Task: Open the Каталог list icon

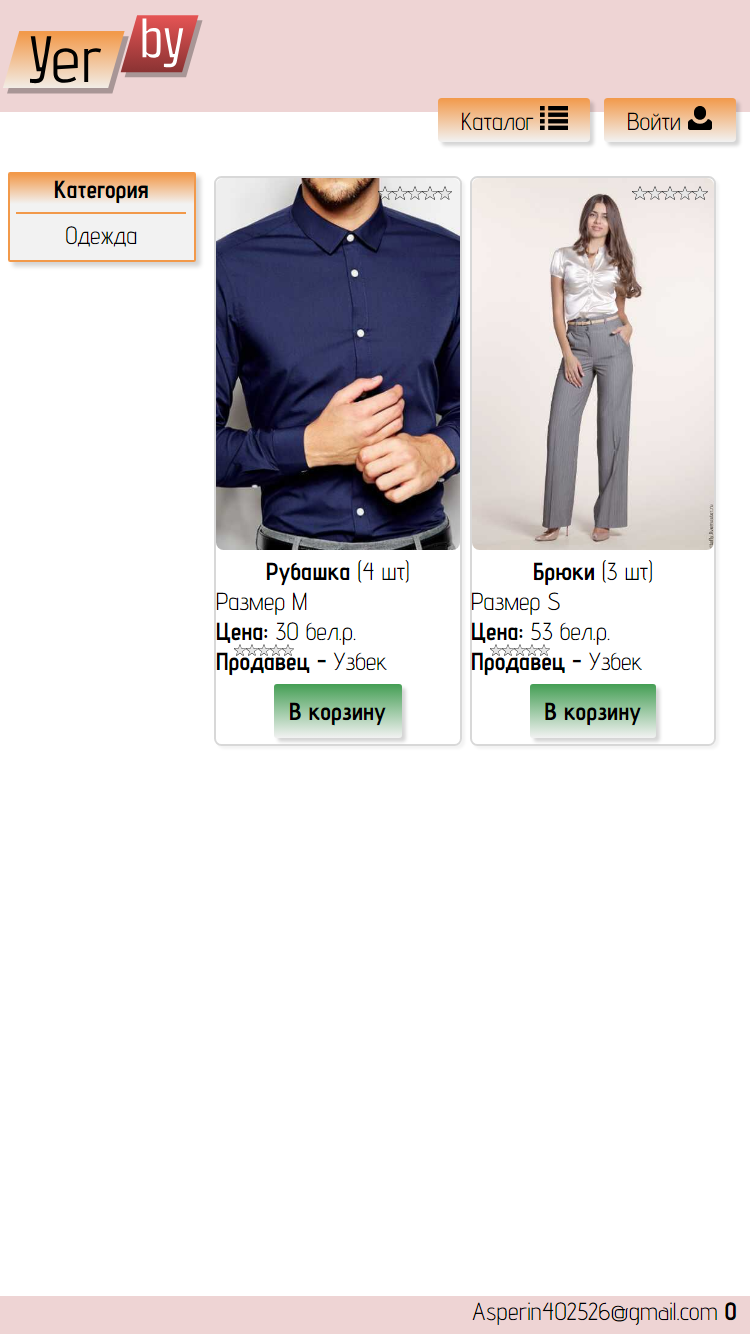Action: [554, 119]
